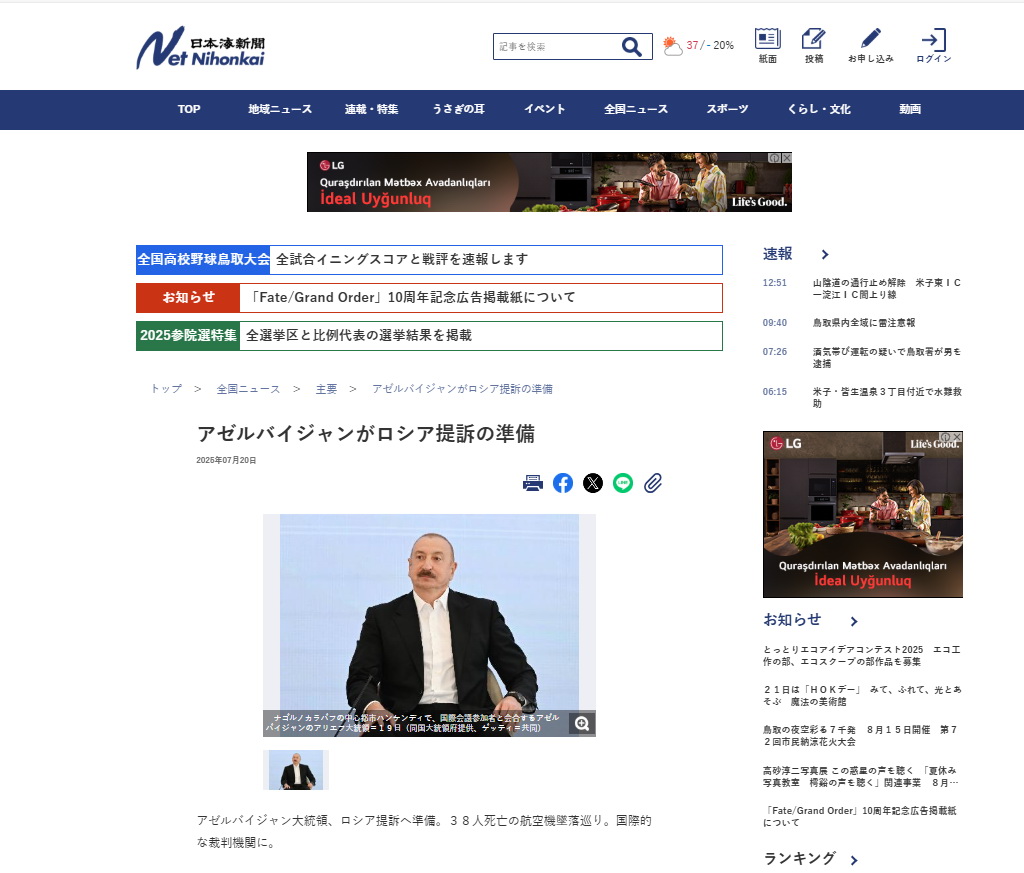Viewport: 1024px width, 873px height.
Task: Print the article using the printer icon
Action: [533, 484]
